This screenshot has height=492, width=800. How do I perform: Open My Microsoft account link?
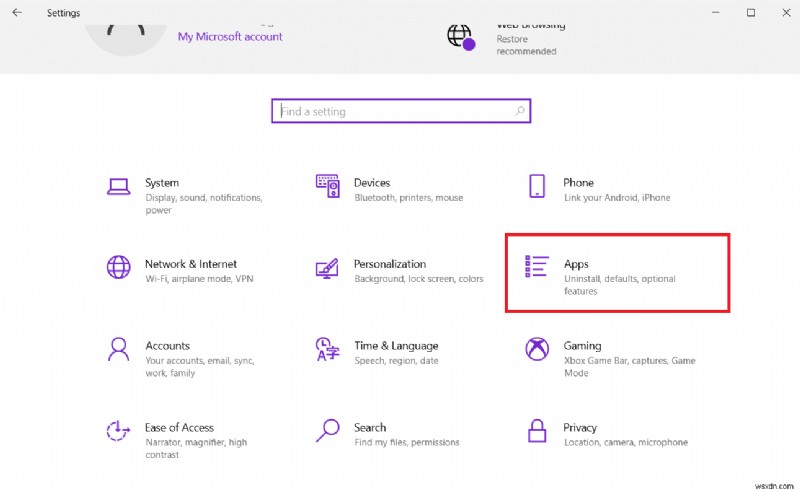[230, 37]
